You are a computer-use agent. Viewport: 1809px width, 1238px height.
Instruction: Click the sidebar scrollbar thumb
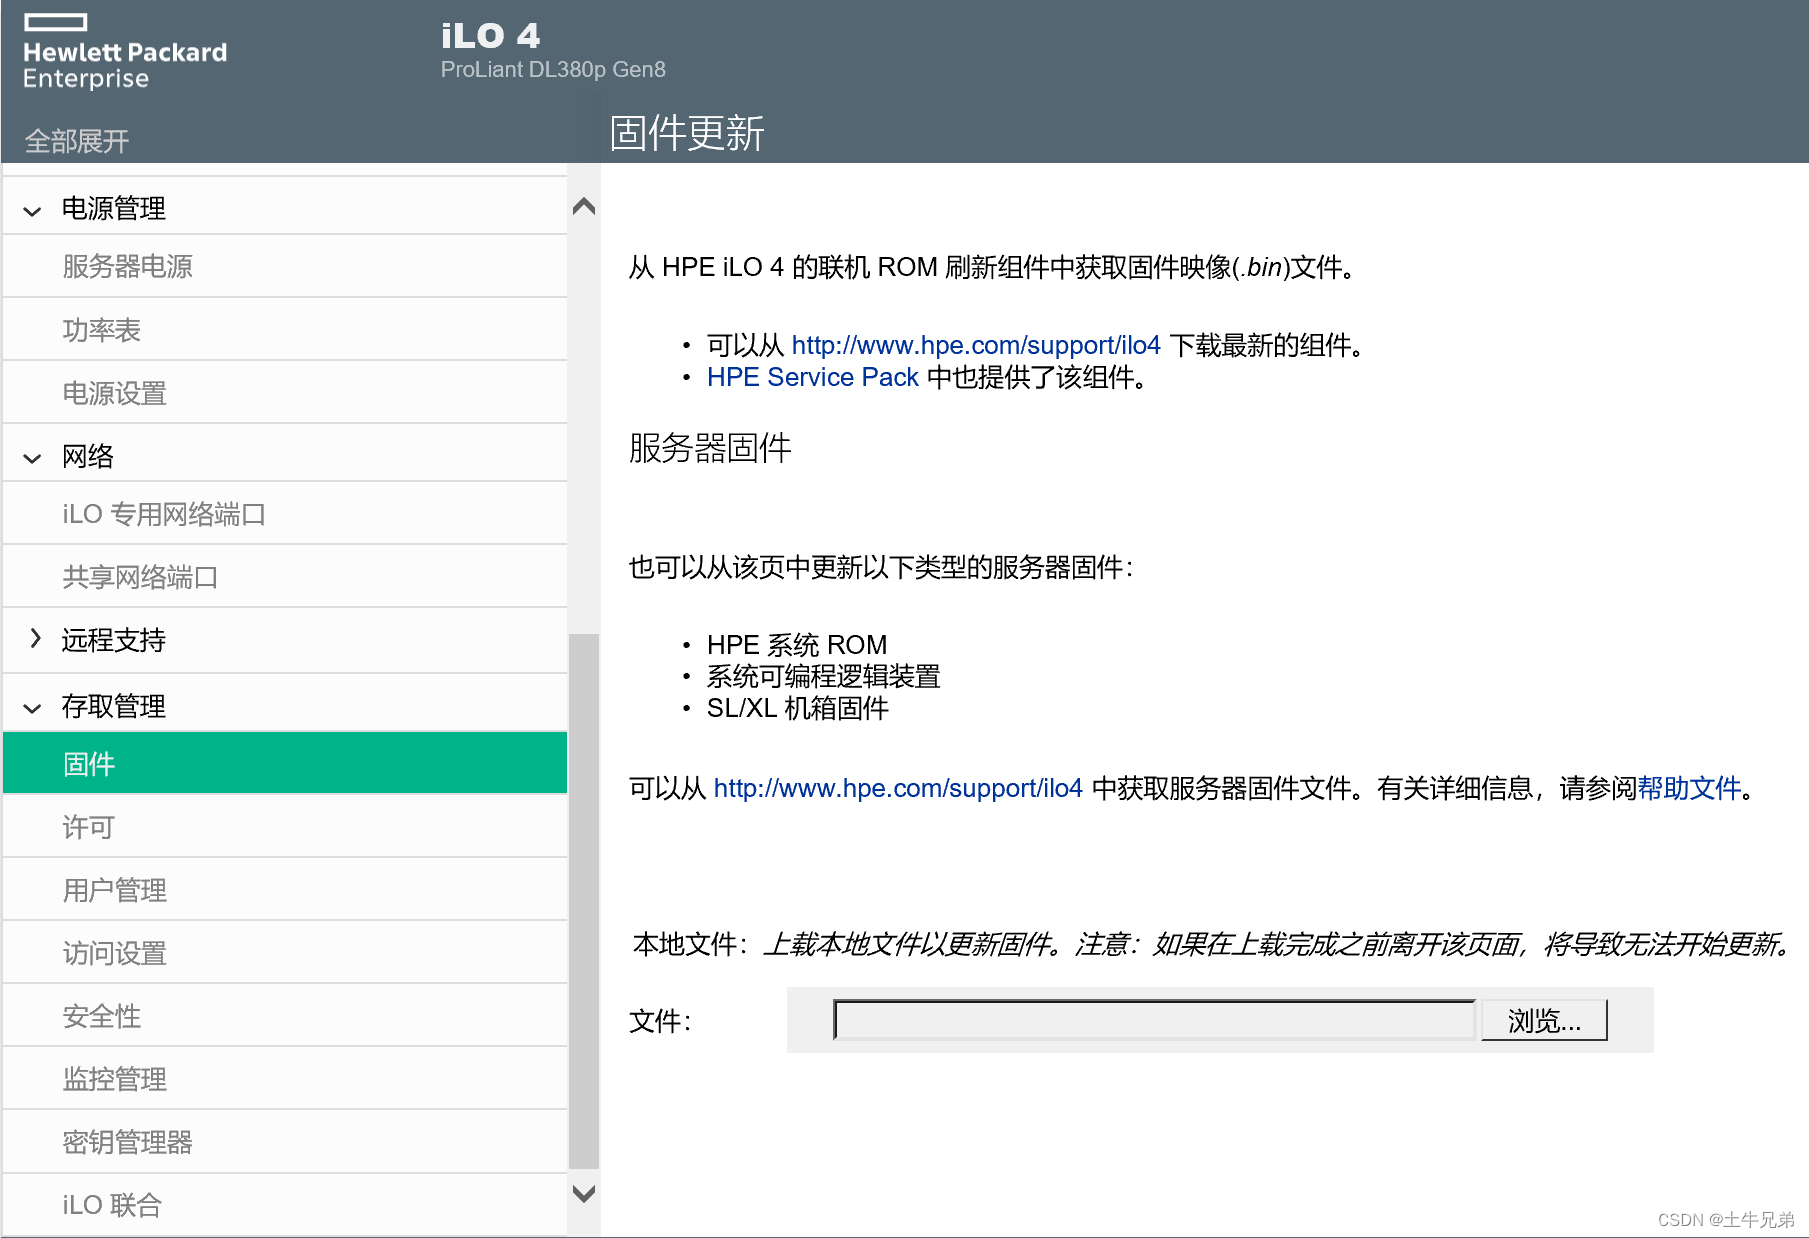(584, 901)
